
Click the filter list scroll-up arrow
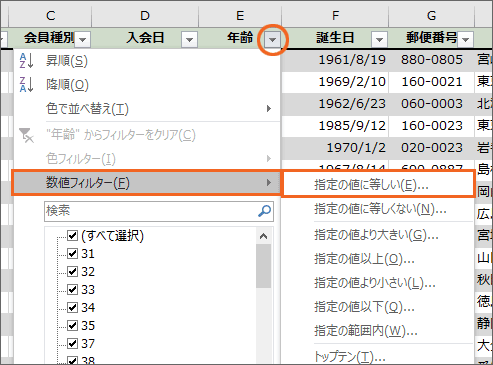[x=263, y=236]
